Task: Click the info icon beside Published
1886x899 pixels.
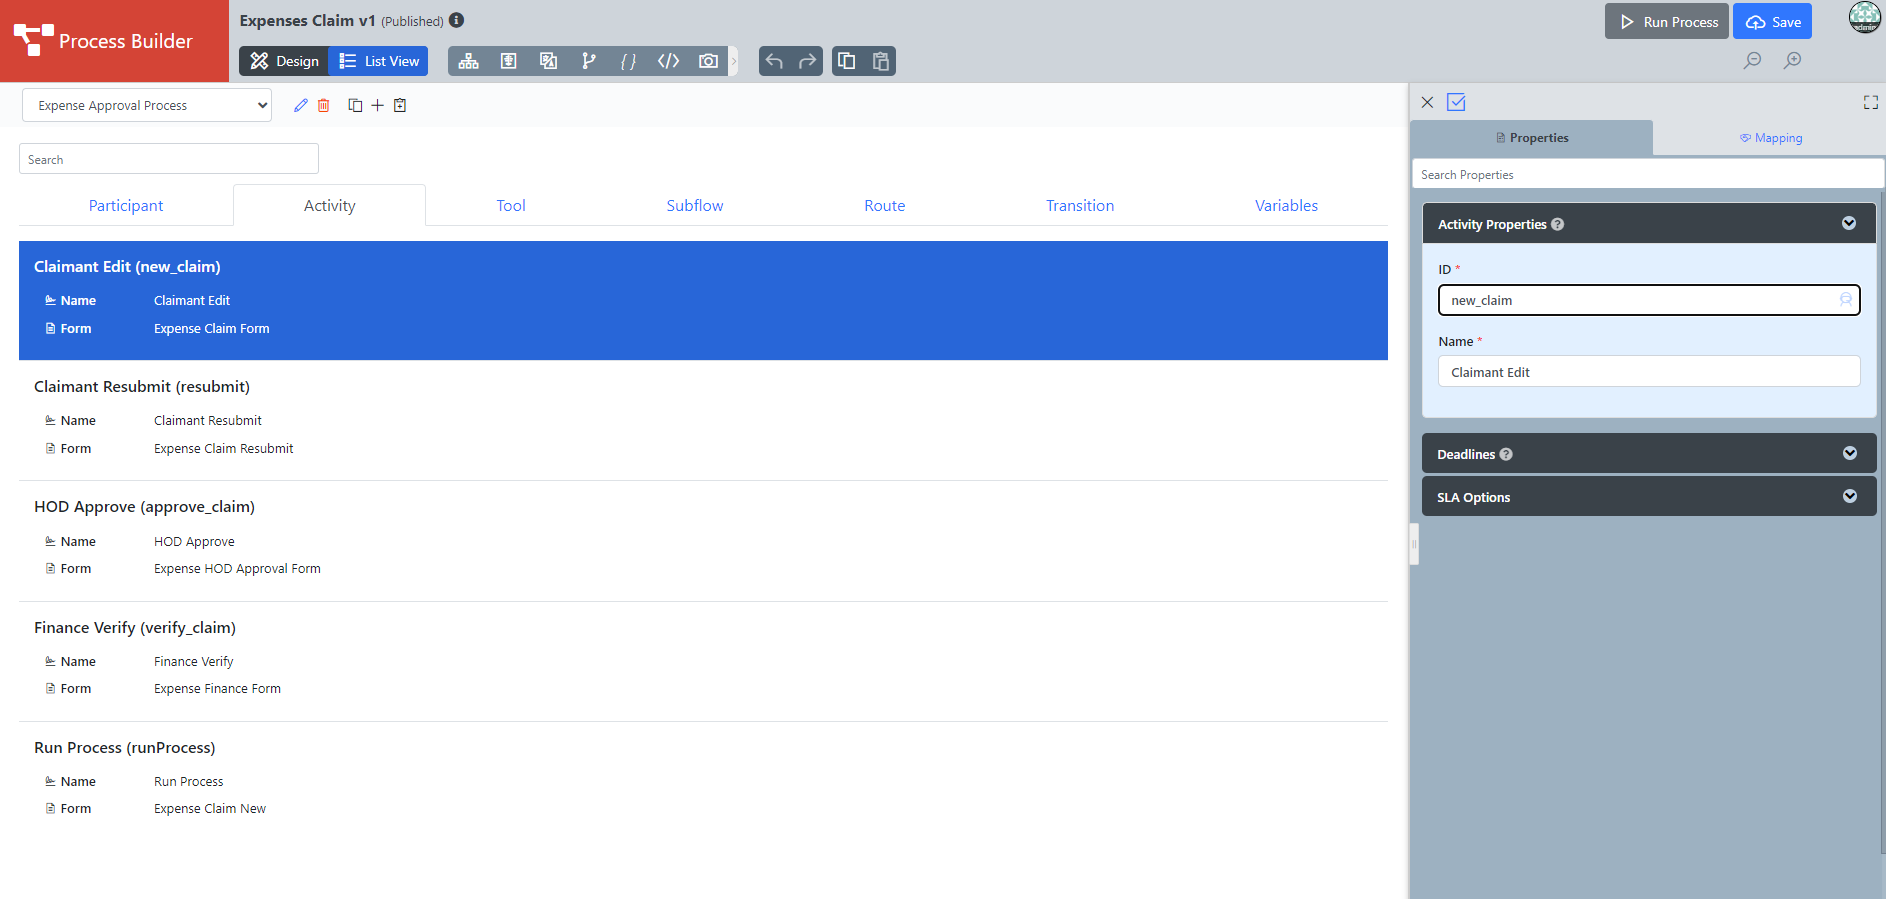Action: 456,20
